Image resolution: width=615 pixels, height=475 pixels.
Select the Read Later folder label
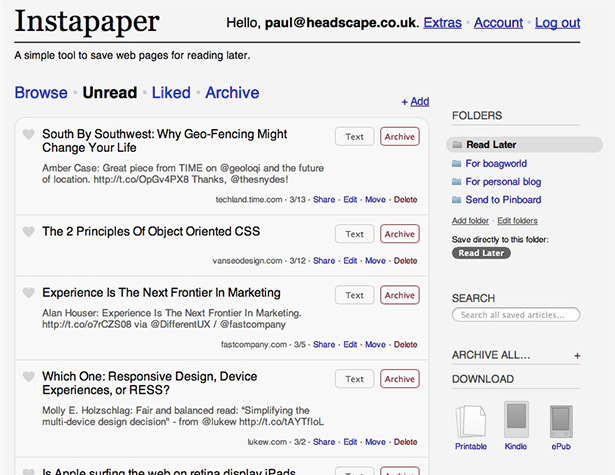[491, 145]
